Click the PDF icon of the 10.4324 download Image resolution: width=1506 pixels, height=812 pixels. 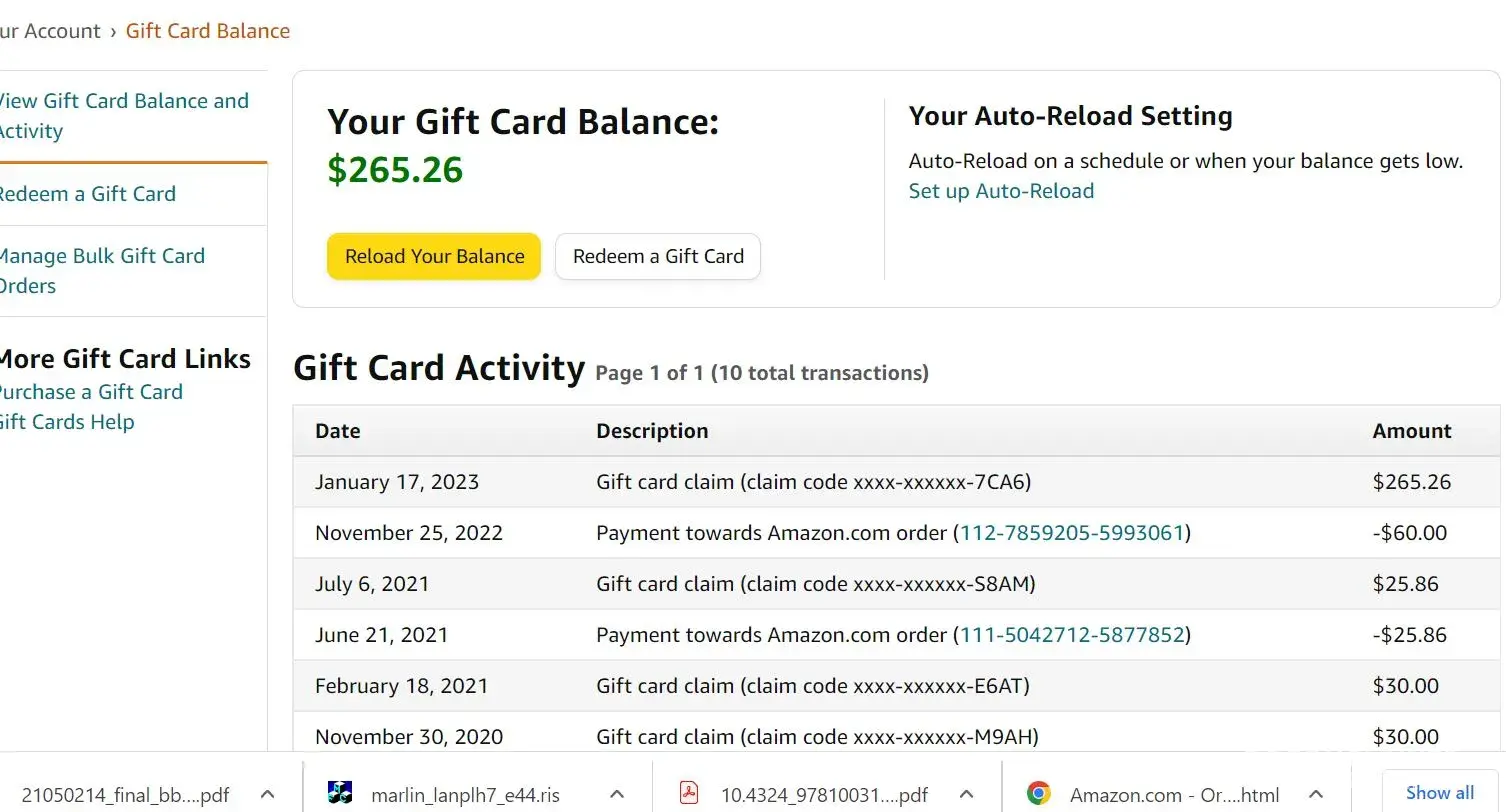pos(689,794)
